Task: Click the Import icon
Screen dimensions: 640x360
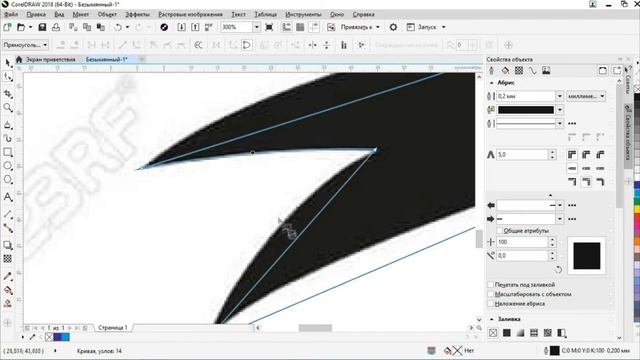Action: click(181, 27)
